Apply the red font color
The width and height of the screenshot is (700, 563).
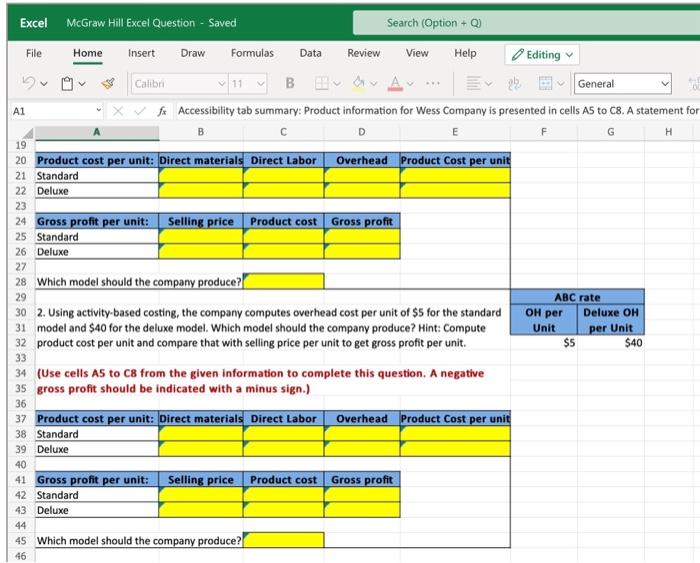[395, 83]
